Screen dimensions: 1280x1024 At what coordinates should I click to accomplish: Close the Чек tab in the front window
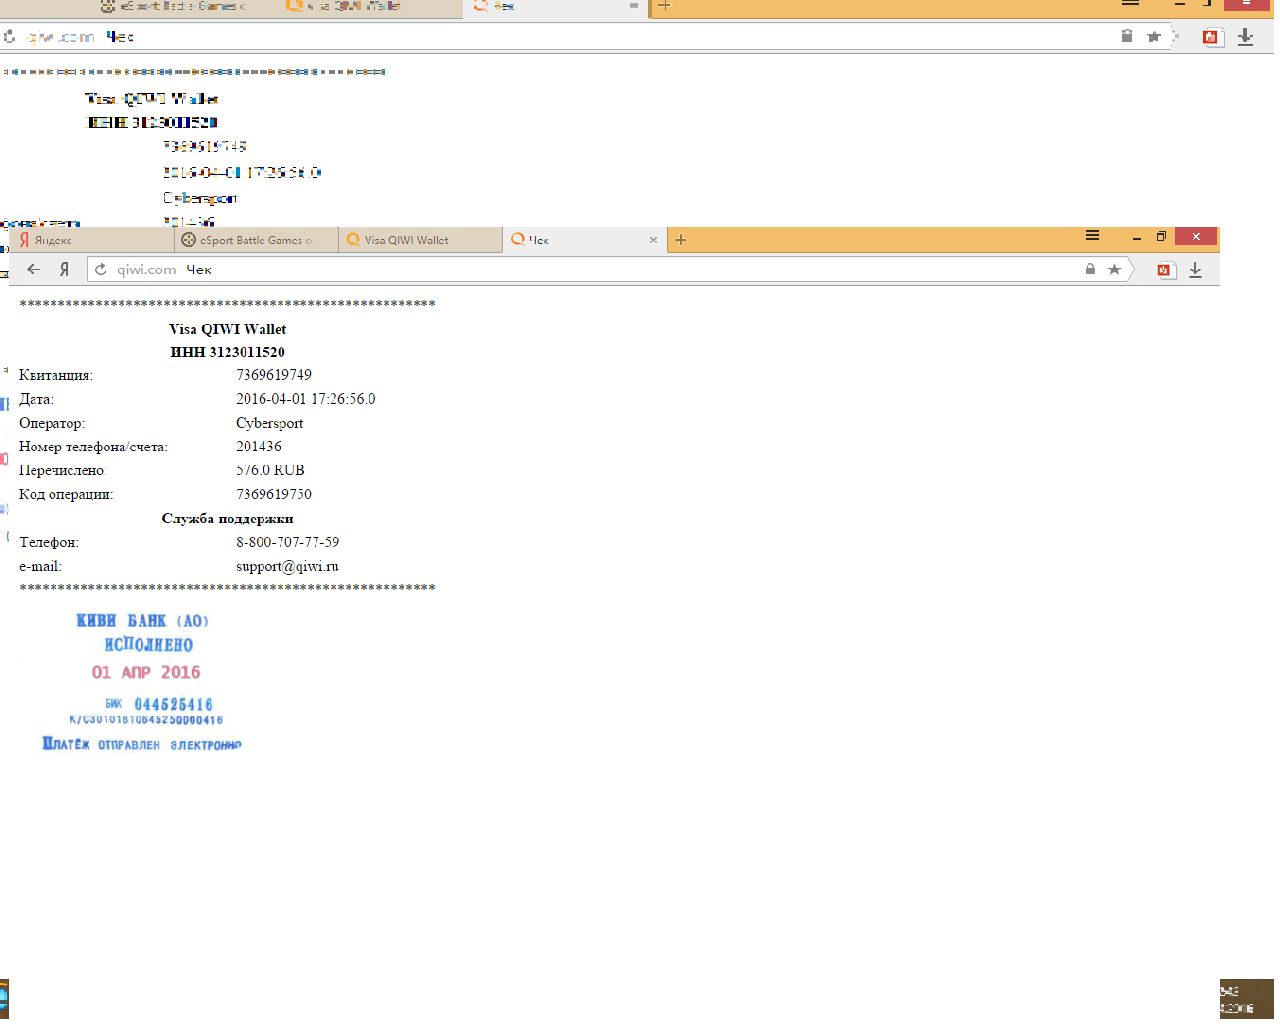[653, 240]
